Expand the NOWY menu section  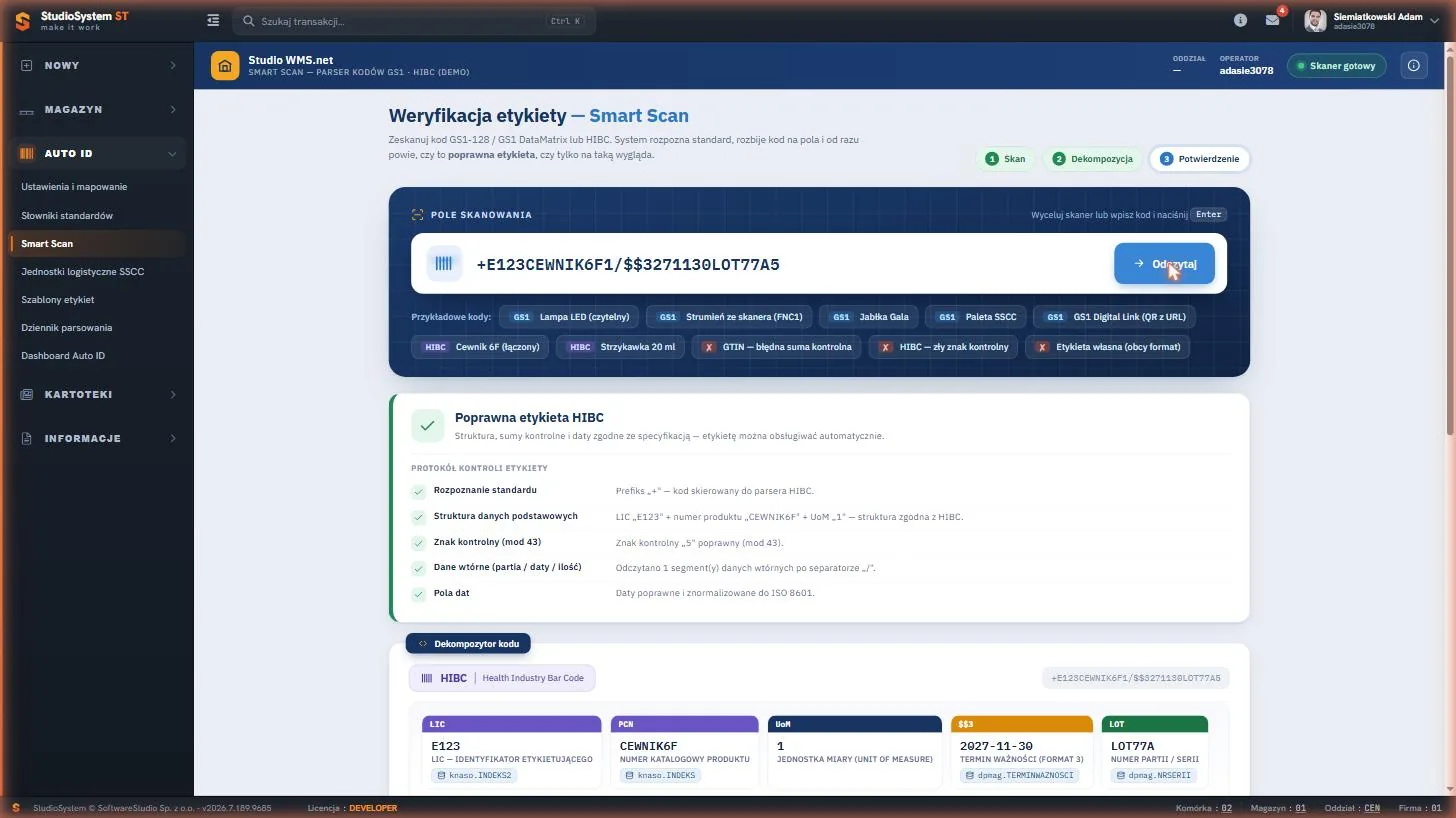pyautogui.click(x=97, y=65)
